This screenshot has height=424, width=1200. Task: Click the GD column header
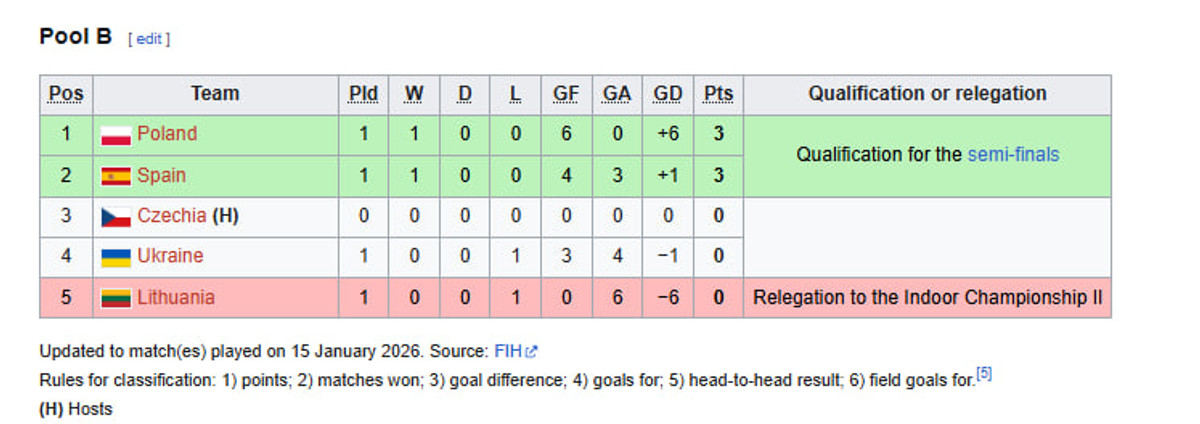point(667,94)
